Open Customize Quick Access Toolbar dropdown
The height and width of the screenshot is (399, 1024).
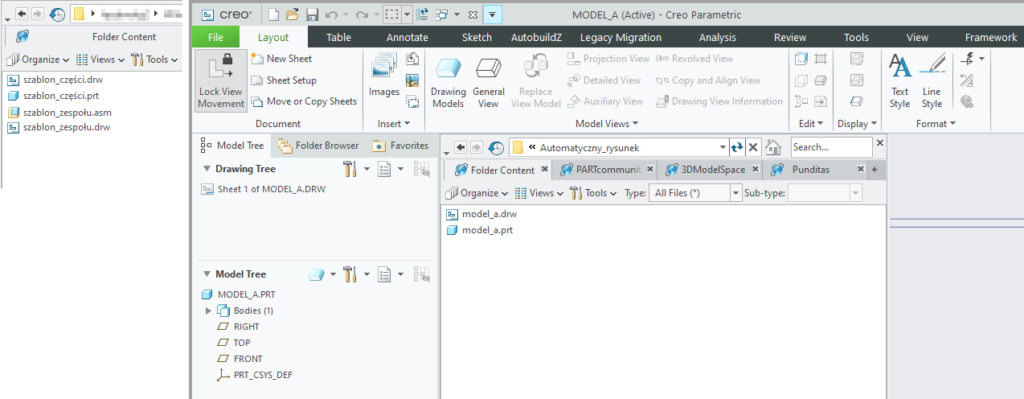pos(492,14)
